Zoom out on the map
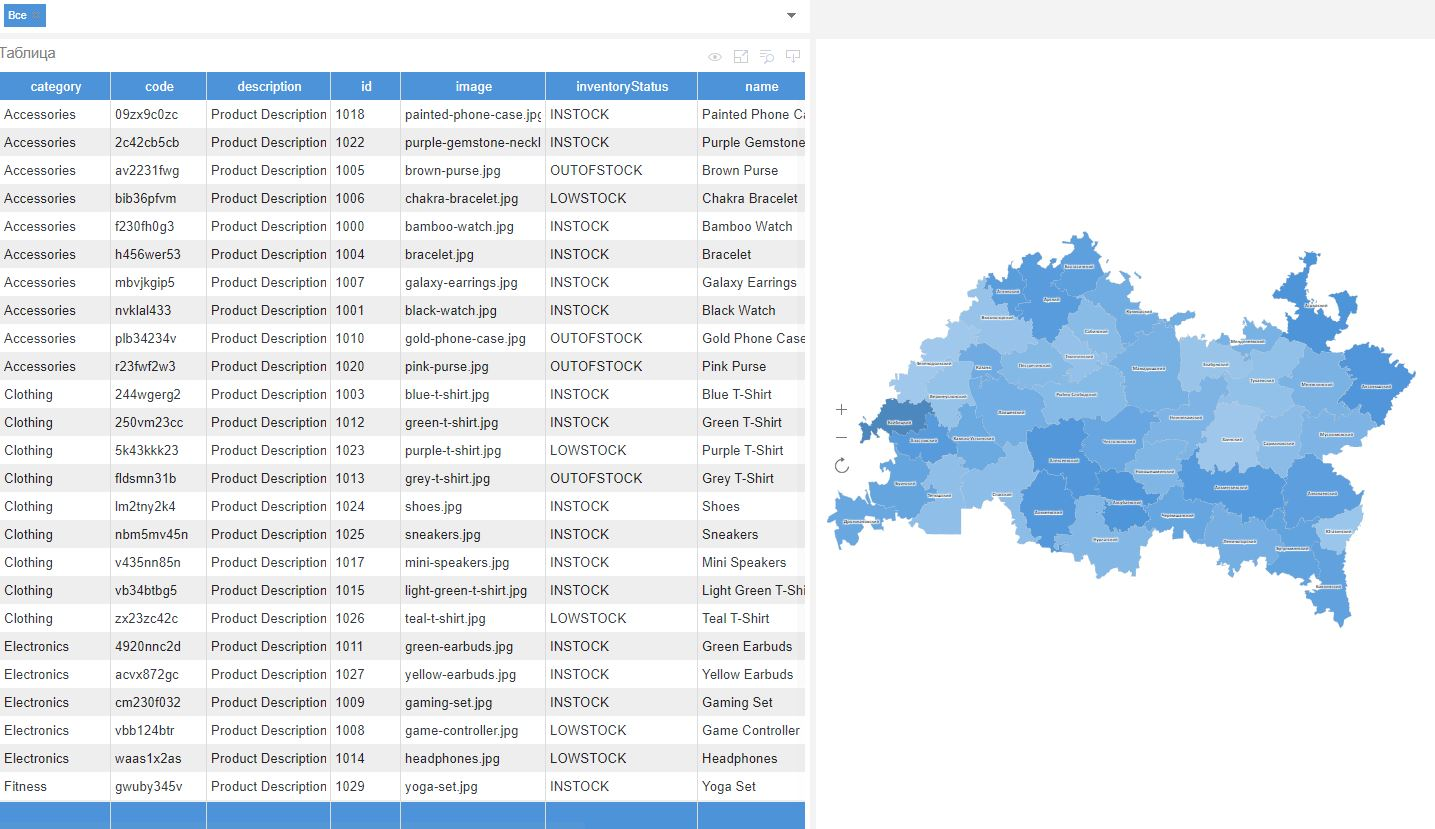Image resolution: width=1435 pixels, height=829 pixels. pos(841,438)
